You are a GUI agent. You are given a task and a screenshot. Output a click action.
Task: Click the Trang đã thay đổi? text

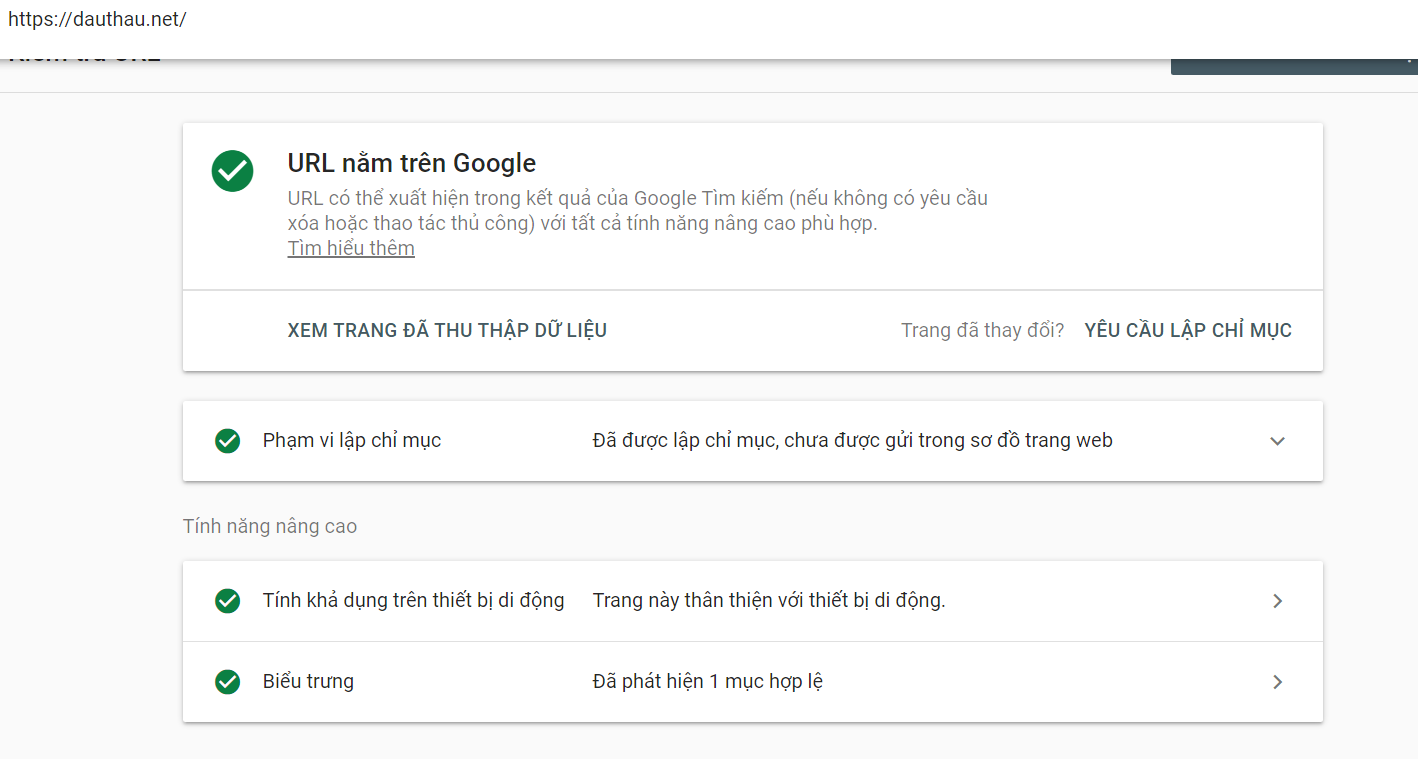click(x=982, y=330)
